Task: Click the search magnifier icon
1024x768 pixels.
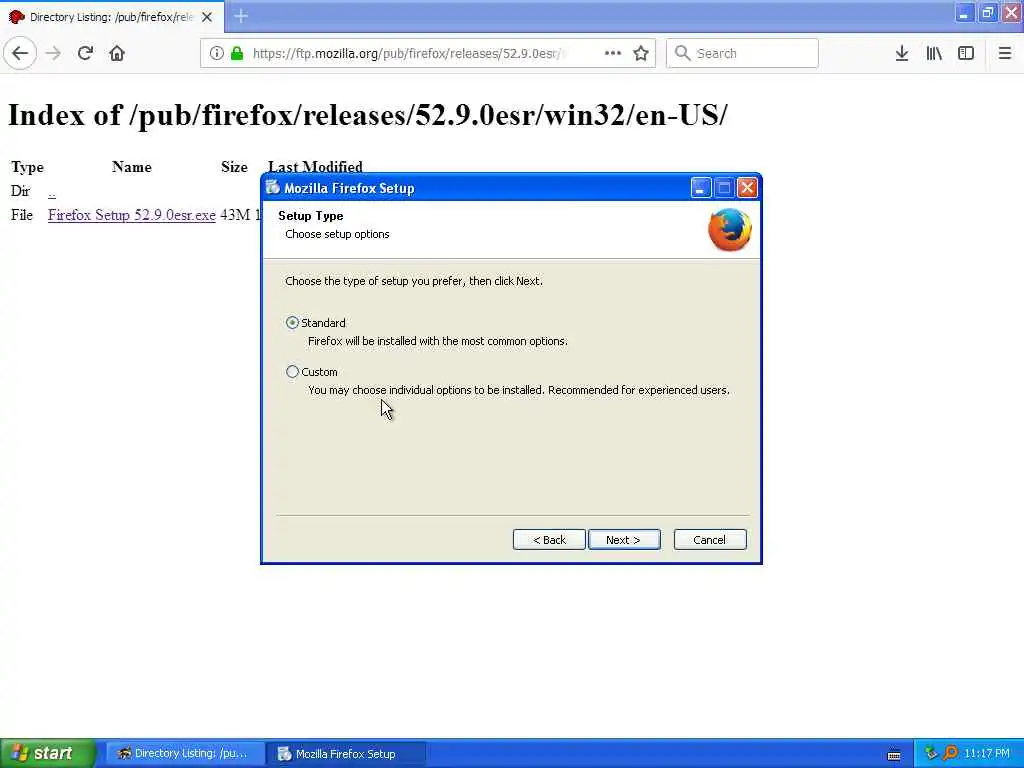Action: coord(682,54)
